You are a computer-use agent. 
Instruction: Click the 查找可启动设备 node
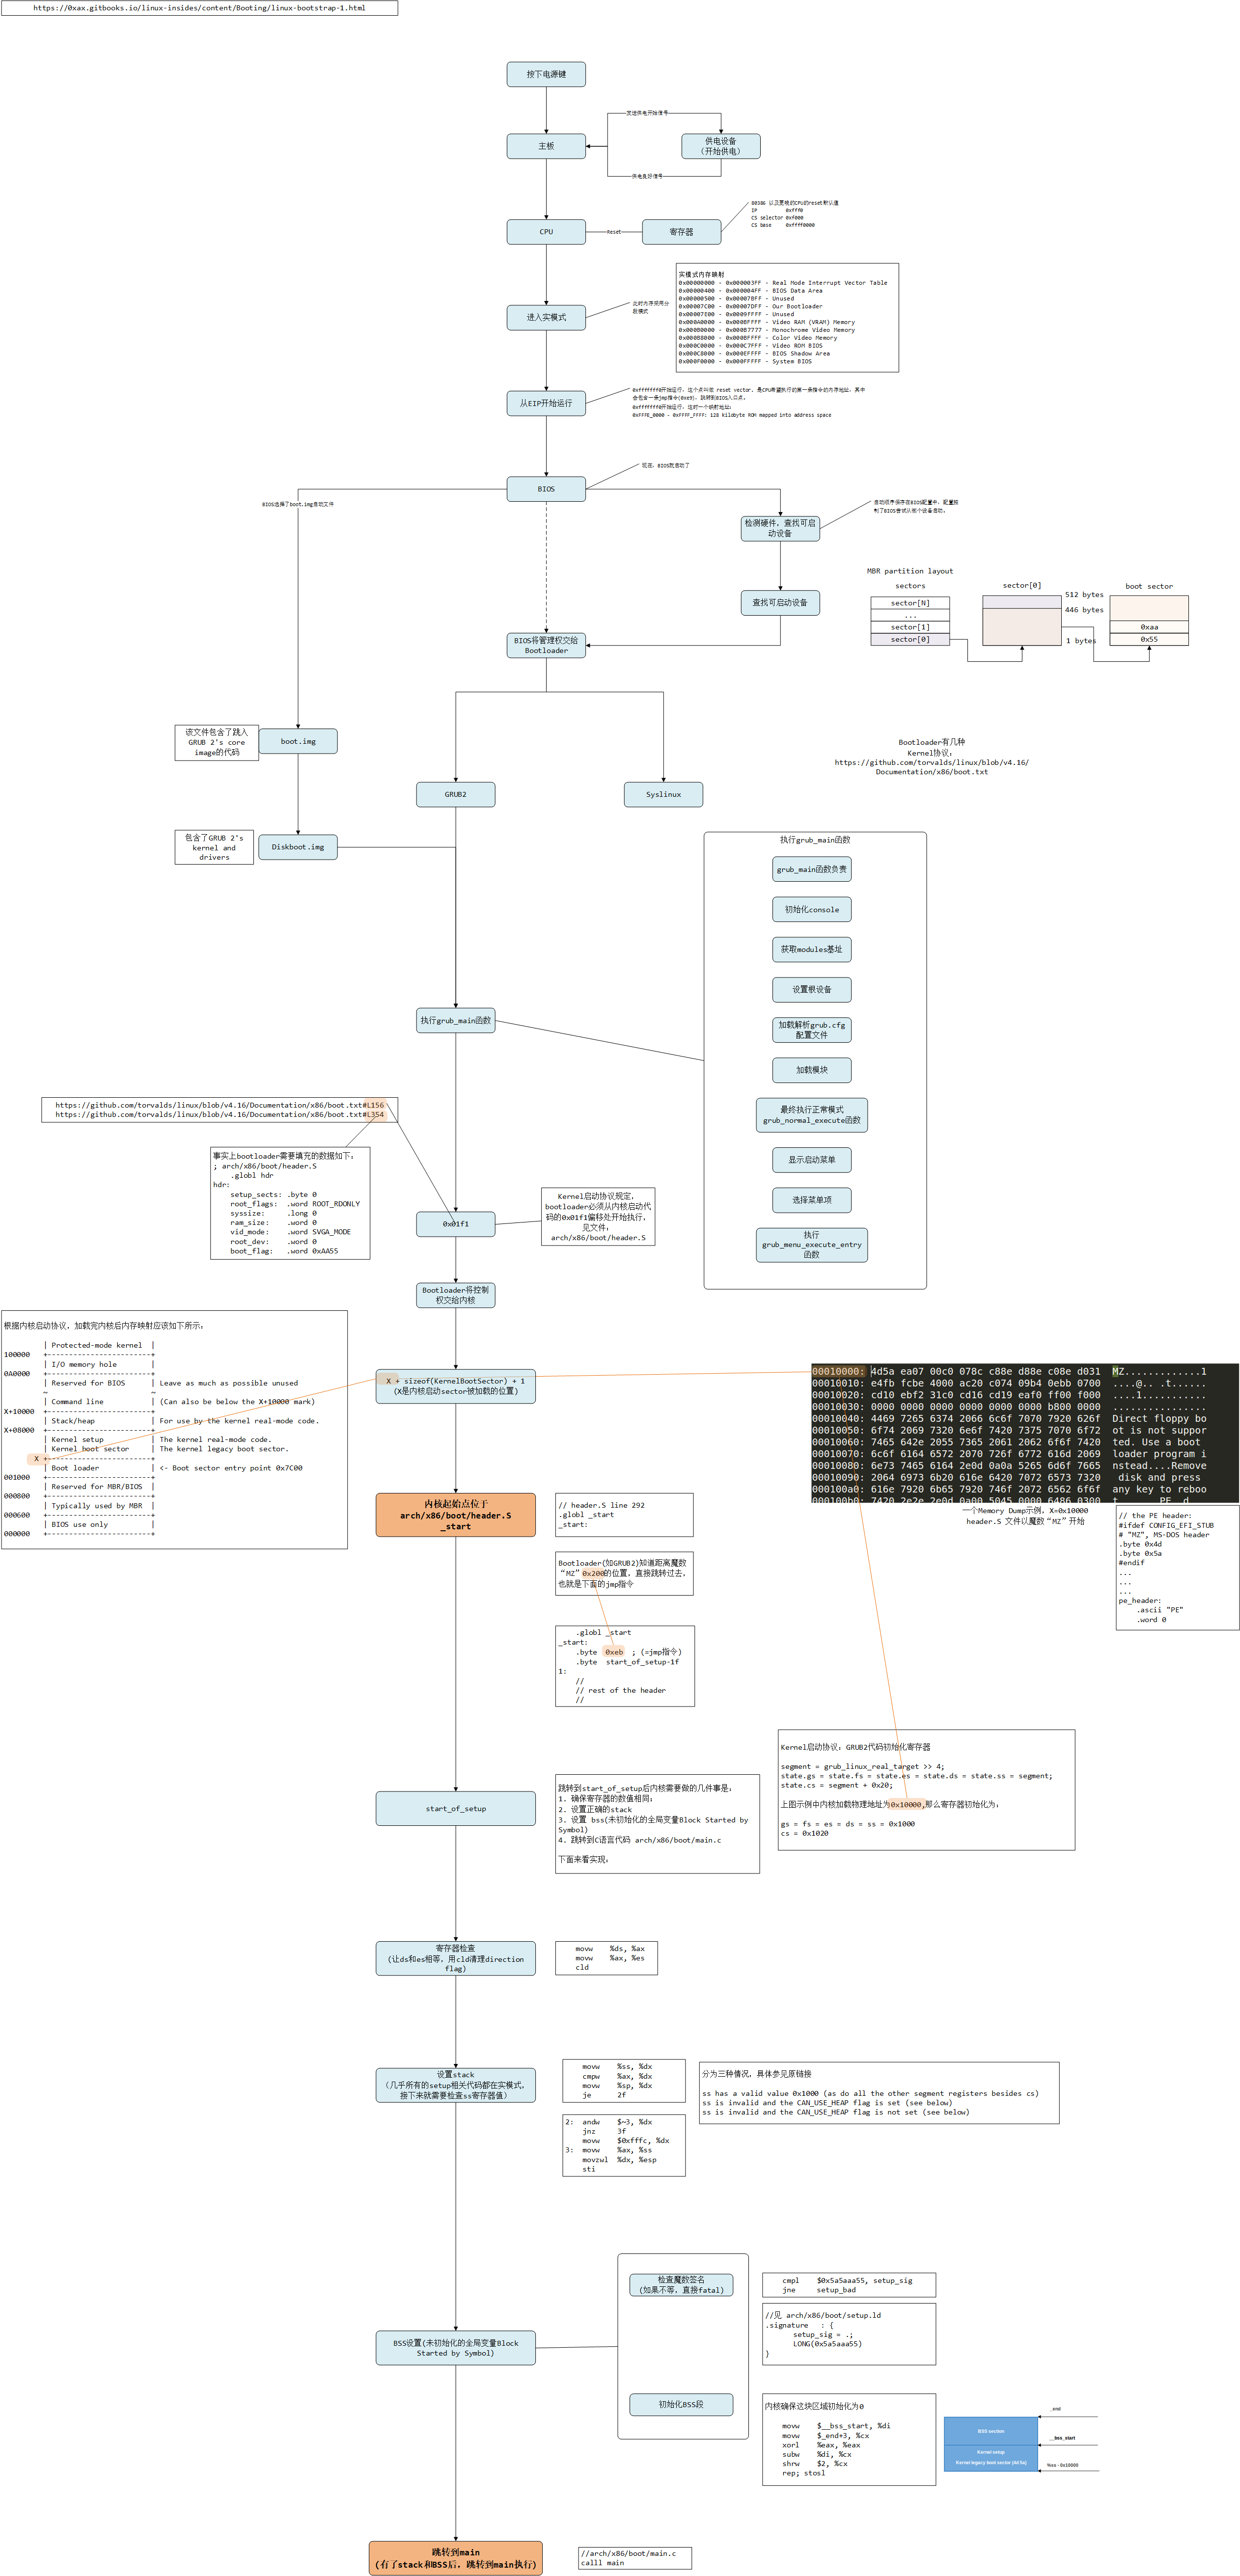coord(780,603)
